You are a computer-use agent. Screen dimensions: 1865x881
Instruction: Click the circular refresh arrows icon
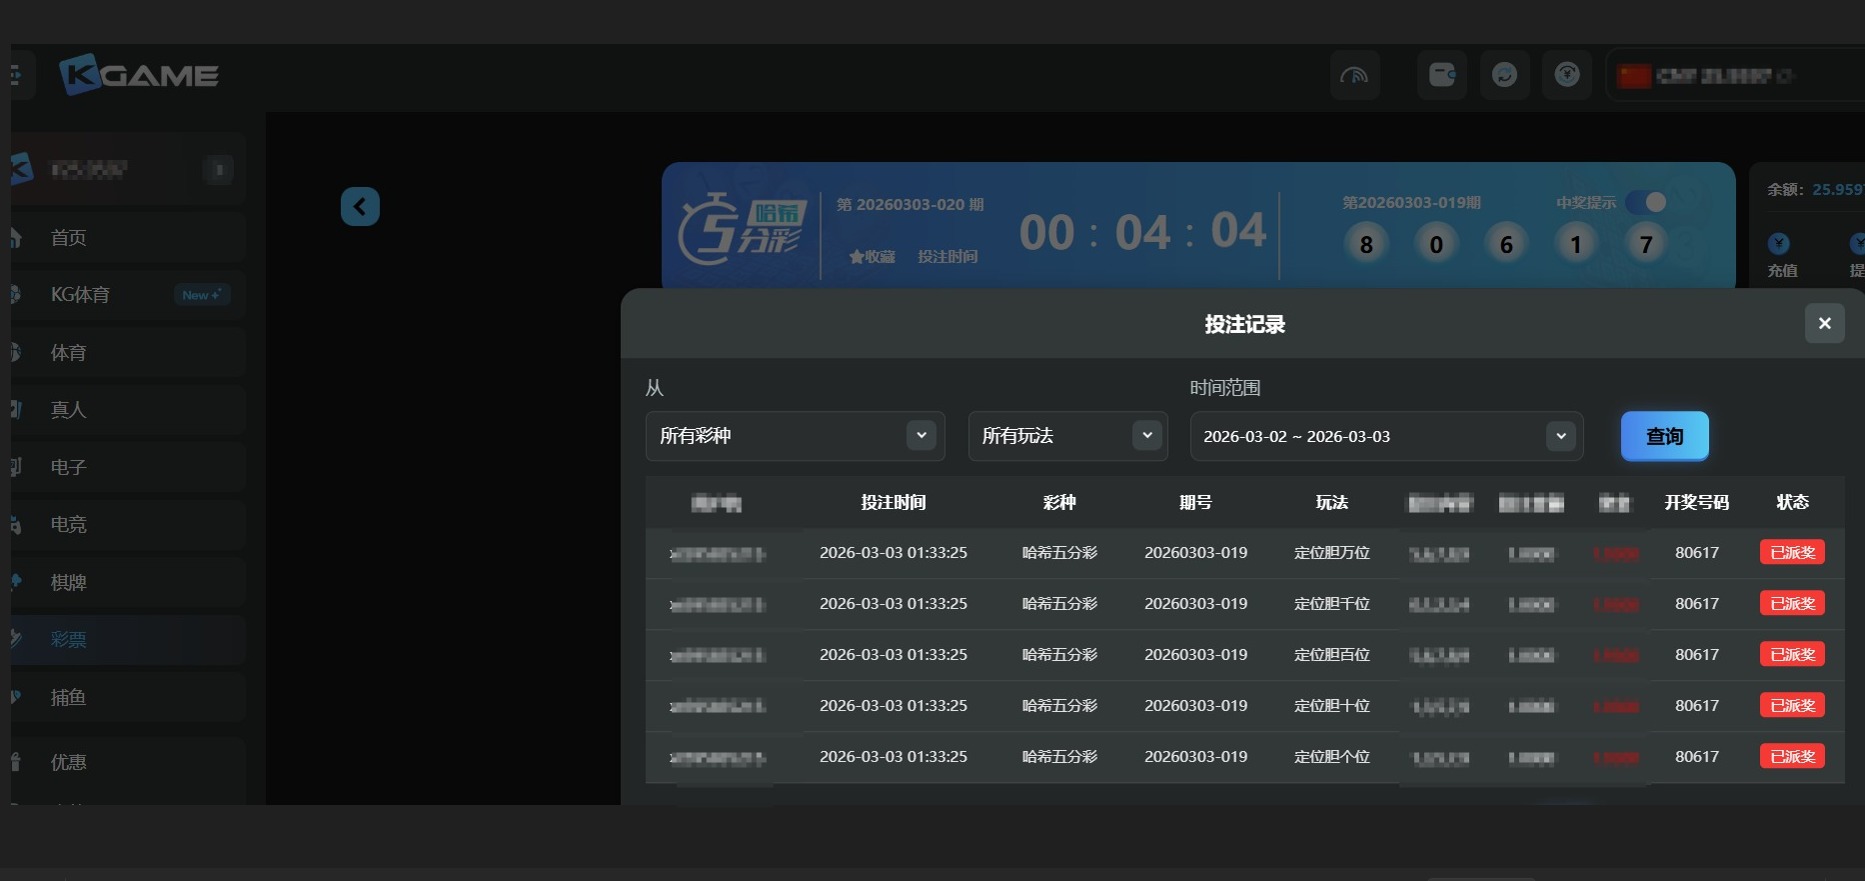point(1504,75)
